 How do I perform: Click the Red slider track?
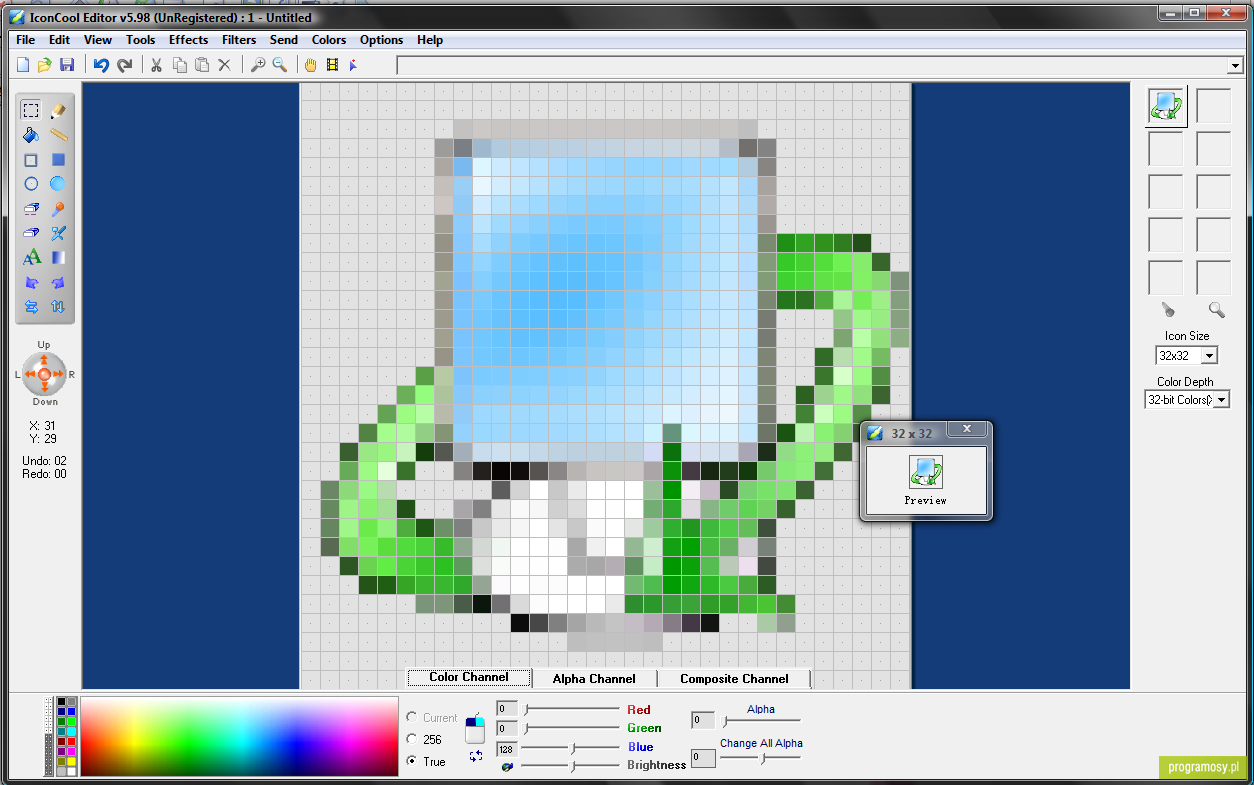pyautogui.click(x=571, y=709)
